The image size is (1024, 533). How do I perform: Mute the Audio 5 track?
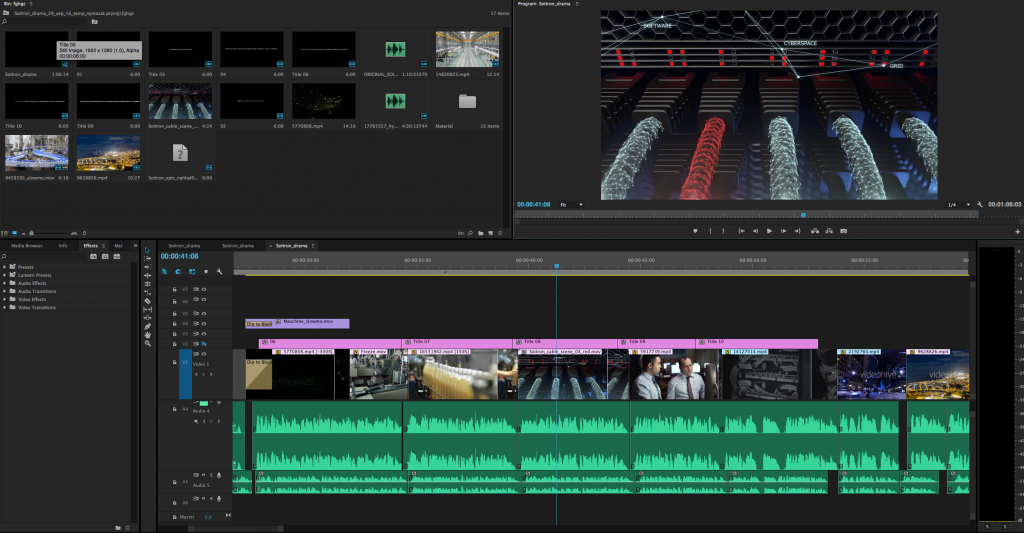pyautogui.click(x=204, y=475)
